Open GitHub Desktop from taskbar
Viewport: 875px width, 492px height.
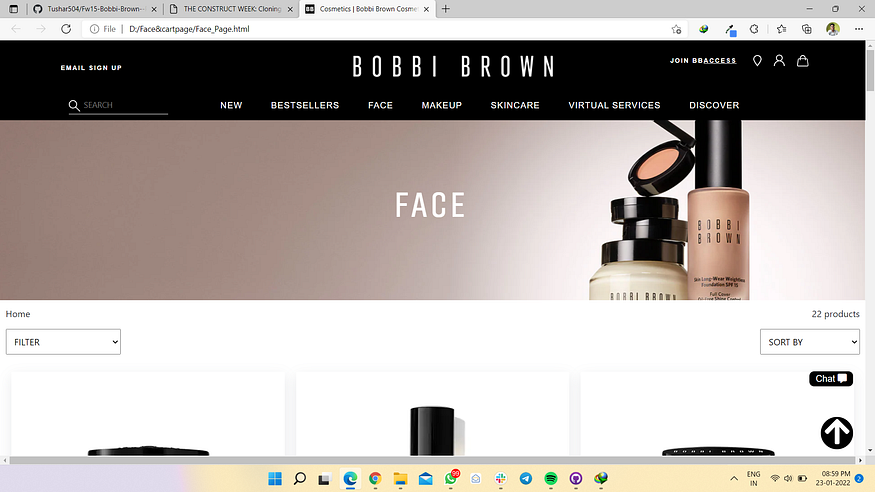click(576, 479)
